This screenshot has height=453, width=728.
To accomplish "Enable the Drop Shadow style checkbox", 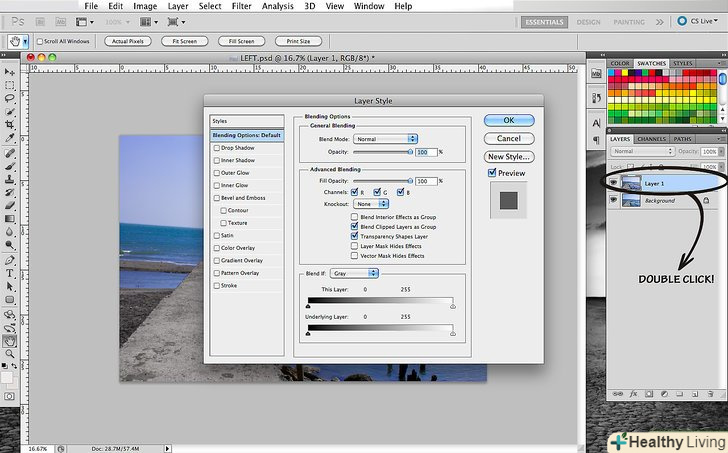I will click(x=217, y=148).
